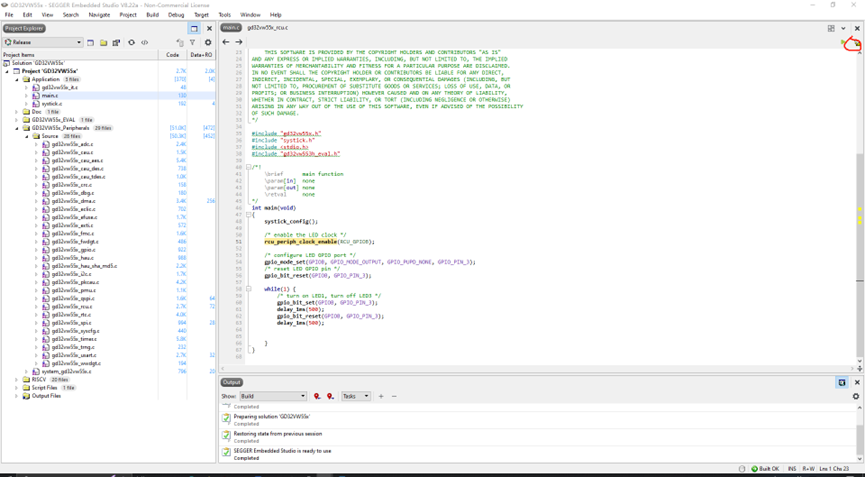Click the code brackets icon in Project Explorer

[x=145, y=43]
